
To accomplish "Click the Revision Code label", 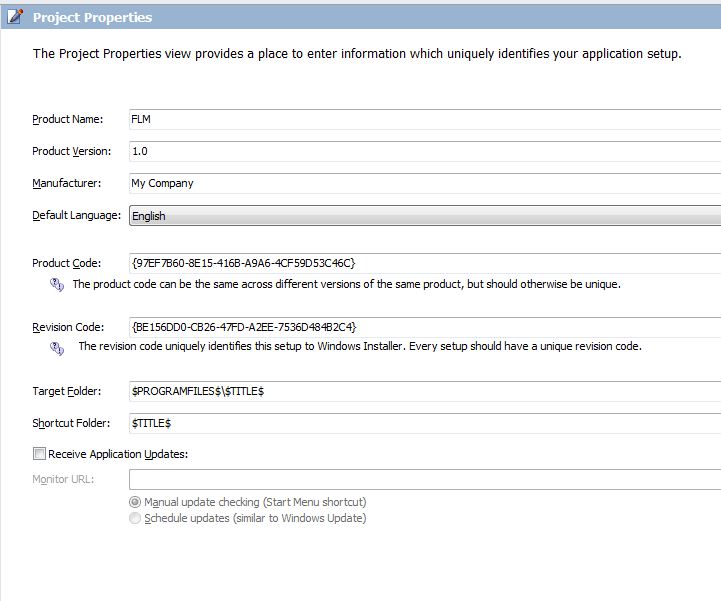I will click(x=68, y=327).
